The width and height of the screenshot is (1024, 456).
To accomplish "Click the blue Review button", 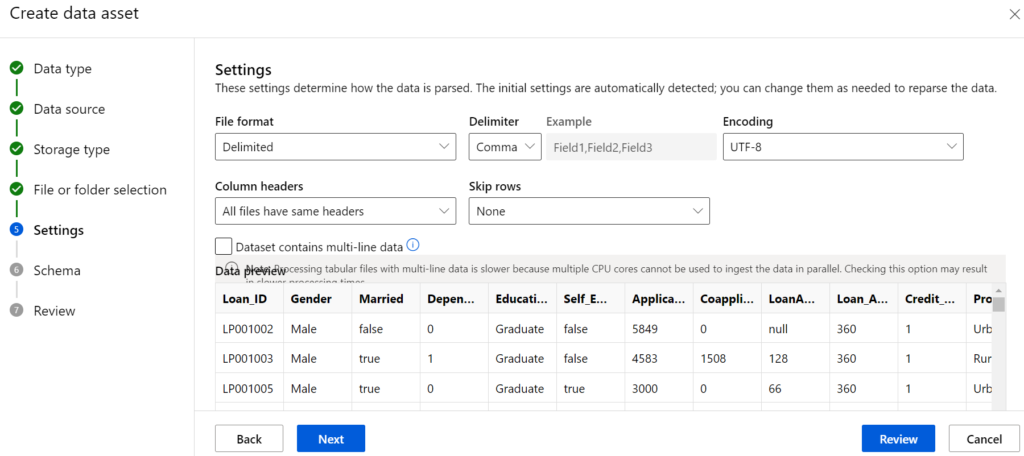I will coord(899,439).
